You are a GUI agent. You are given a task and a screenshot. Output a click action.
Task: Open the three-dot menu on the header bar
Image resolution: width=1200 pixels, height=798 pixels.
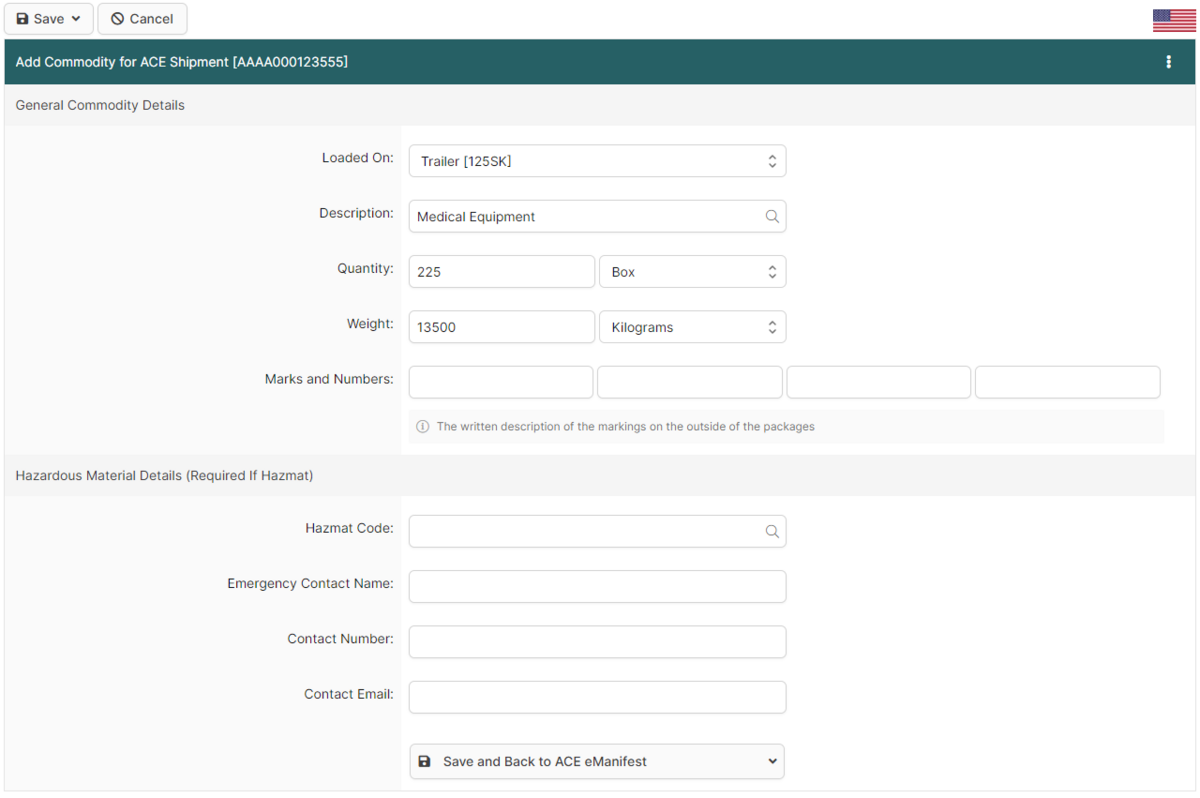click(1168, 61)
